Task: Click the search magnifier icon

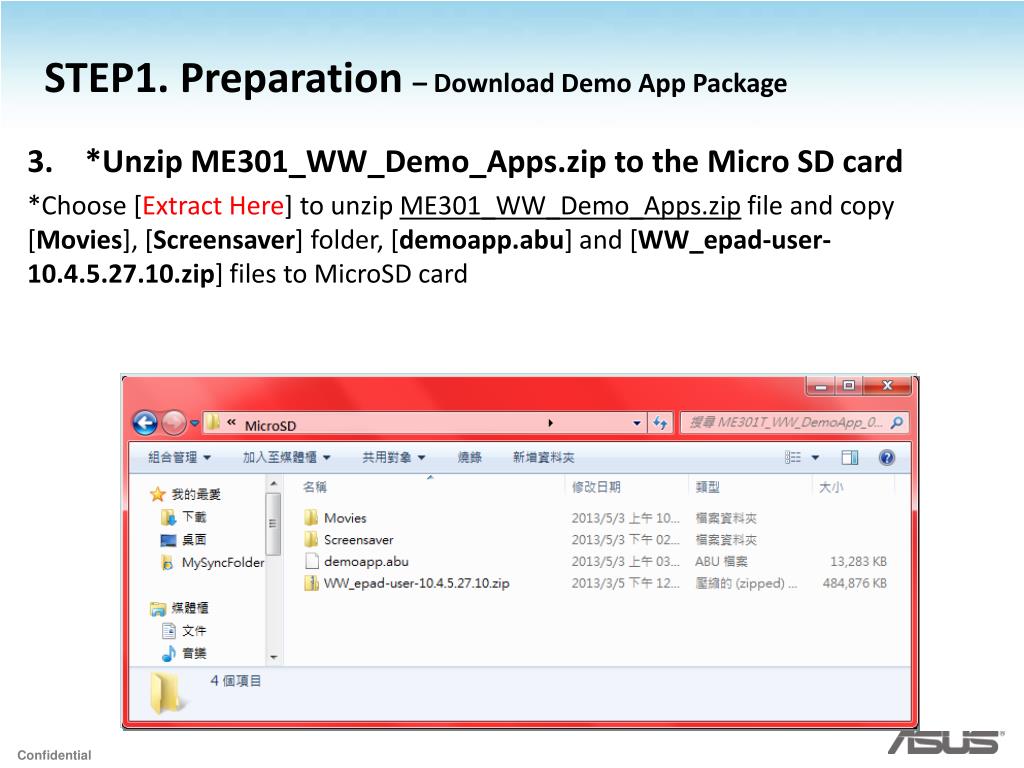Action: tap(897, 423)
